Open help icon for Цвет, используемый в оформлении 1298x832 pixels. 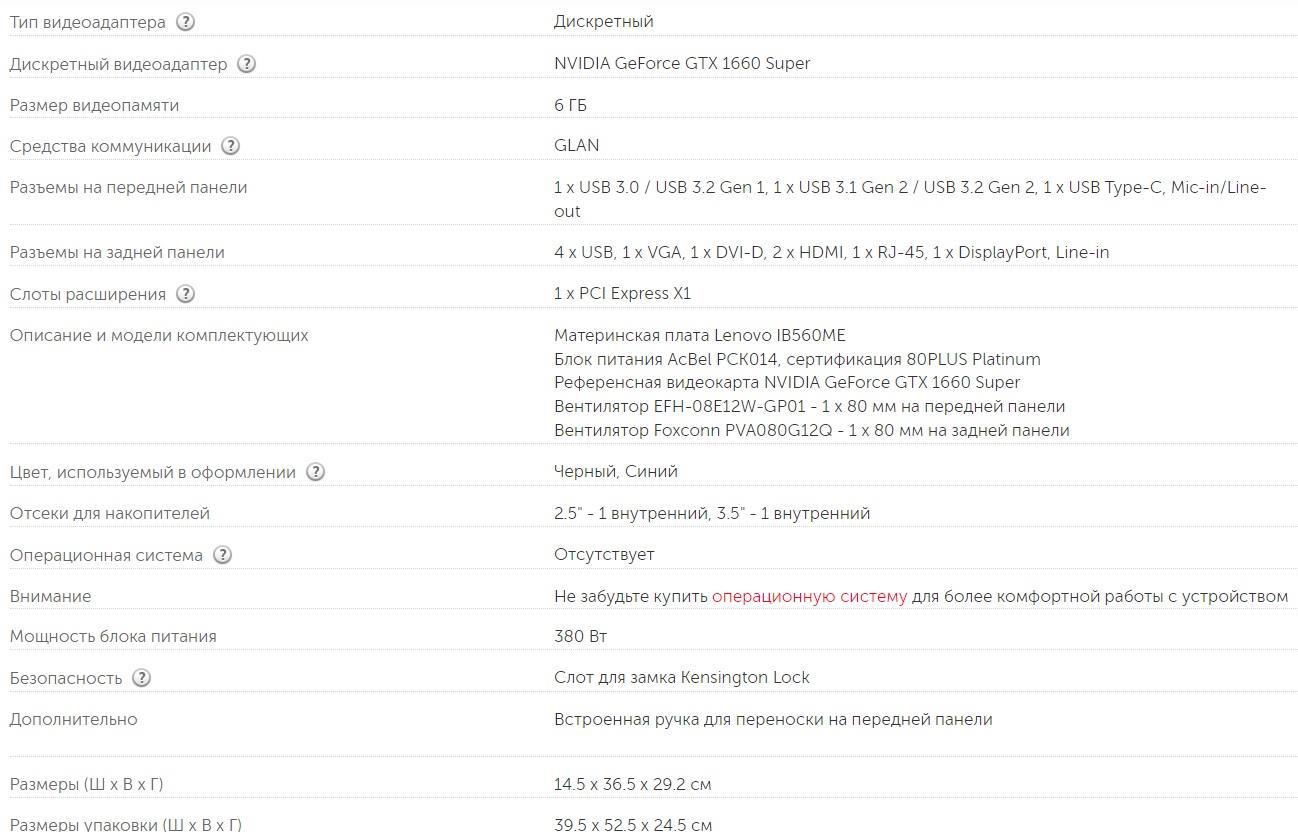click(315, 472)
